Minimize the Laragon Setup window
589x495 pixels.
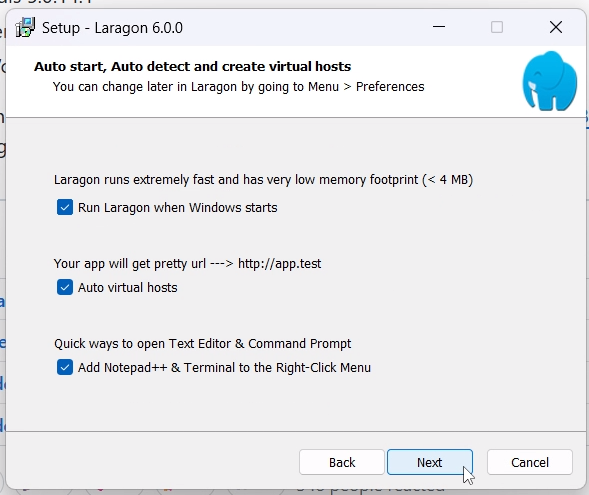point(439,27)
